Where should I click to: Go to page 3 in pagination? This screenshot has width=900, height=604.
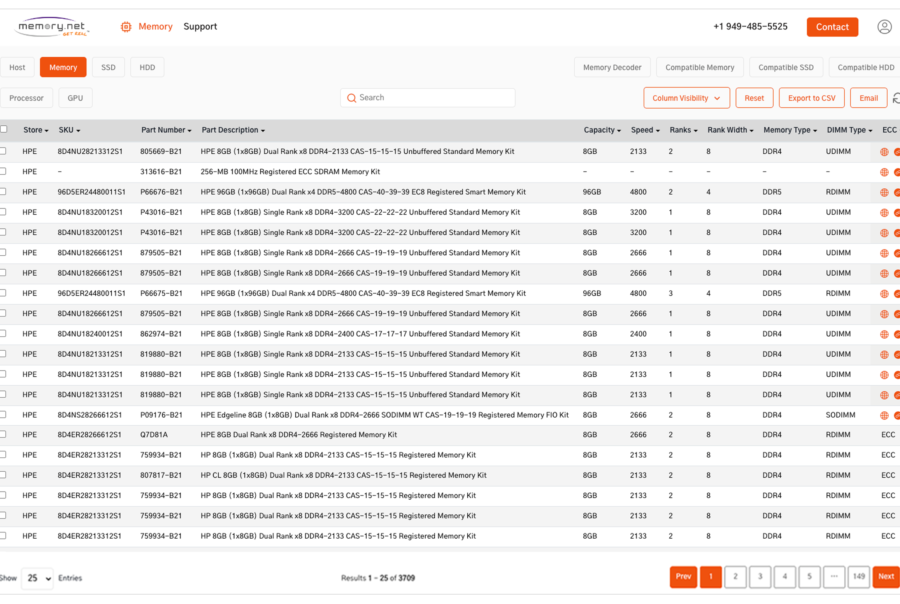(x=760, y=576)
